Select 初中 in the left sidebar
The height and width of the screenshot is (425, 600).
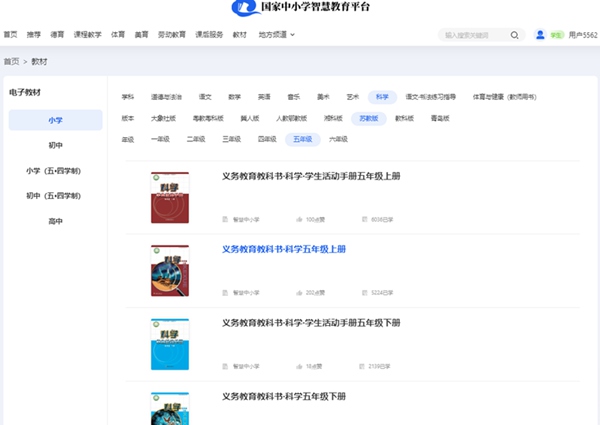(55, 145)
